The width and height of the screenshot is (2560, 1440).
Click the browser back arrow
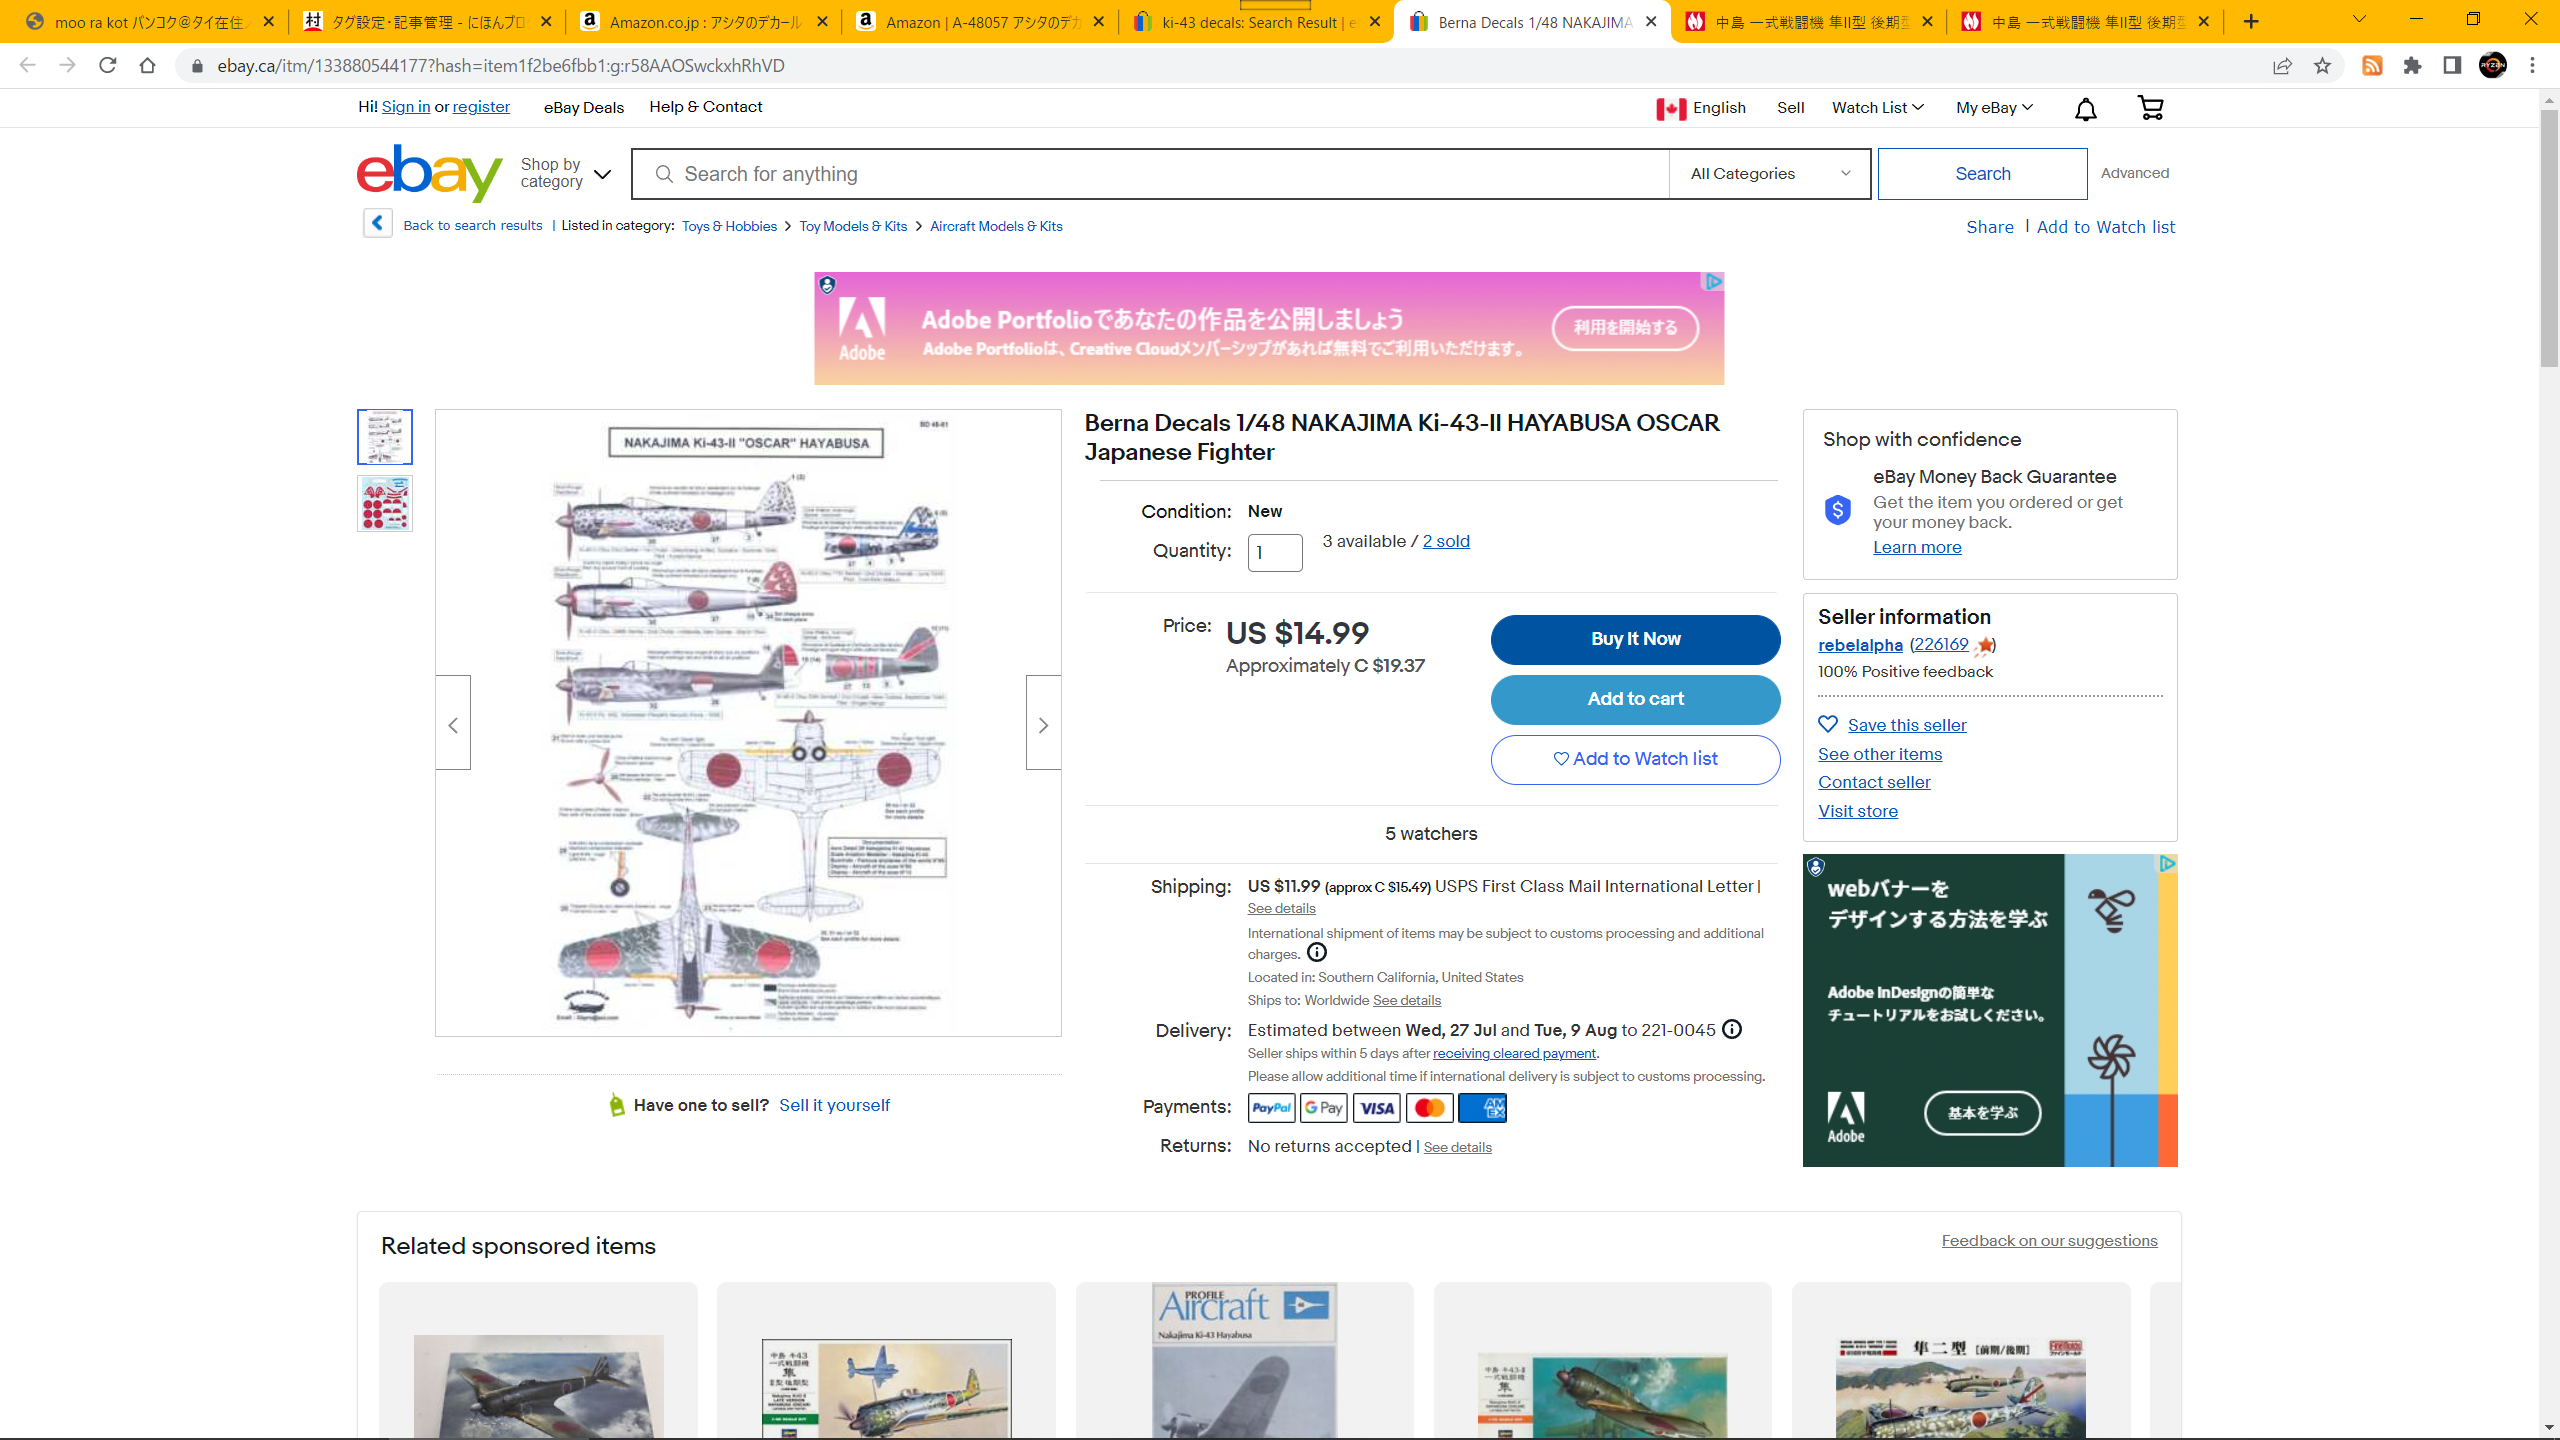coord(27,65)
